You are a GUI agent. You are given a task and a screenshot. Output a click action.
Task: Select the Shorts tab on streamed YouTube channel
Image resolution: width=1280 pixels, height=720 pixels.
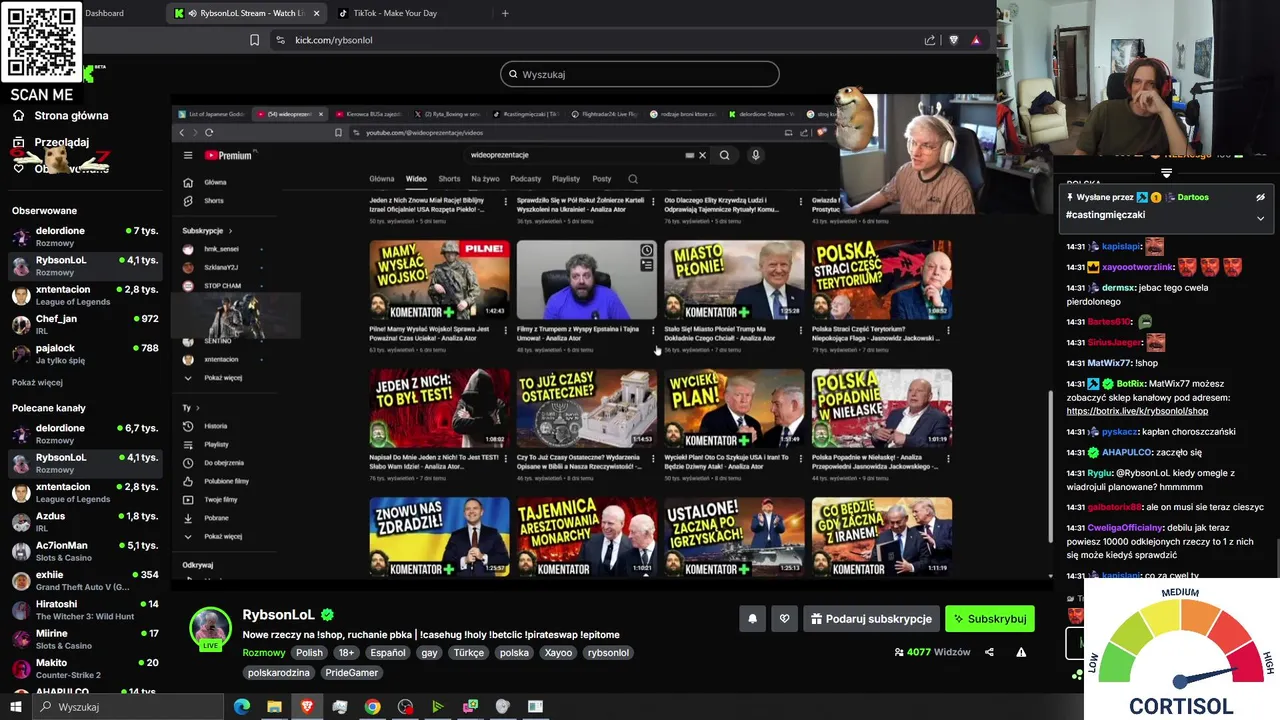450,179
